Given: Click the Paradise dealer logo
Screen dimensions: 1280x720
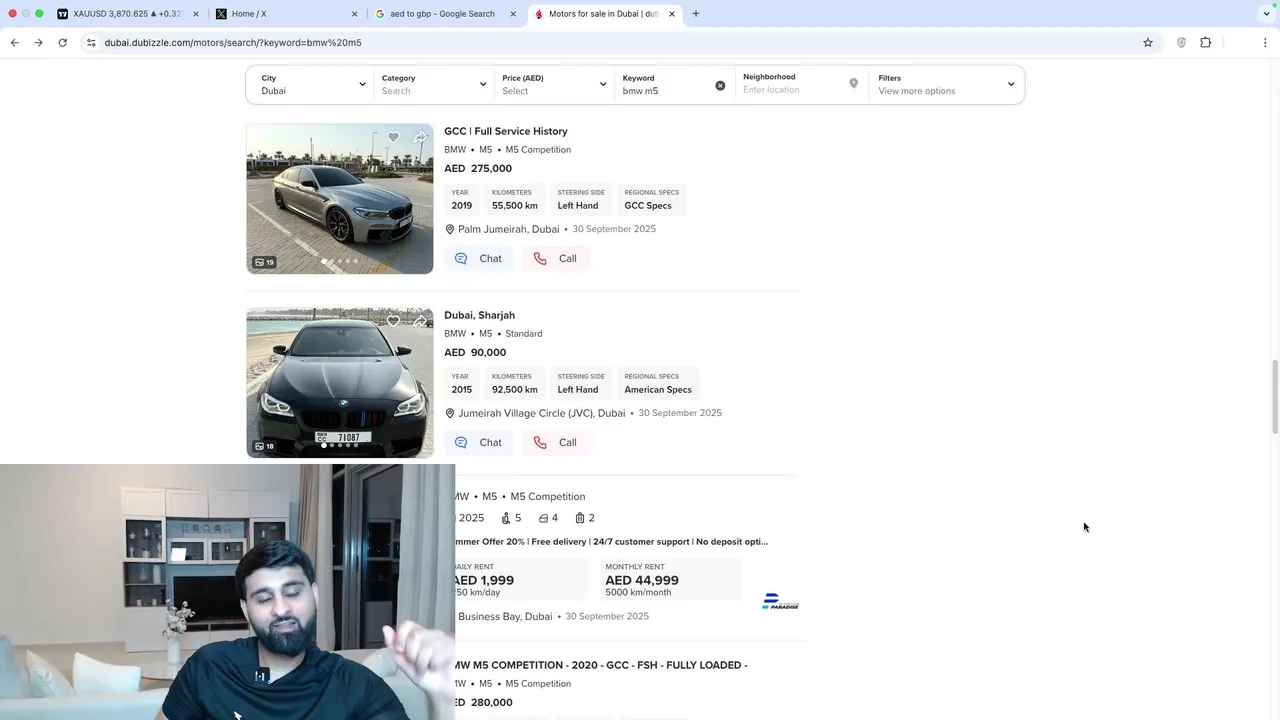Looking at the screenshot, I should [x=780, y=601].
